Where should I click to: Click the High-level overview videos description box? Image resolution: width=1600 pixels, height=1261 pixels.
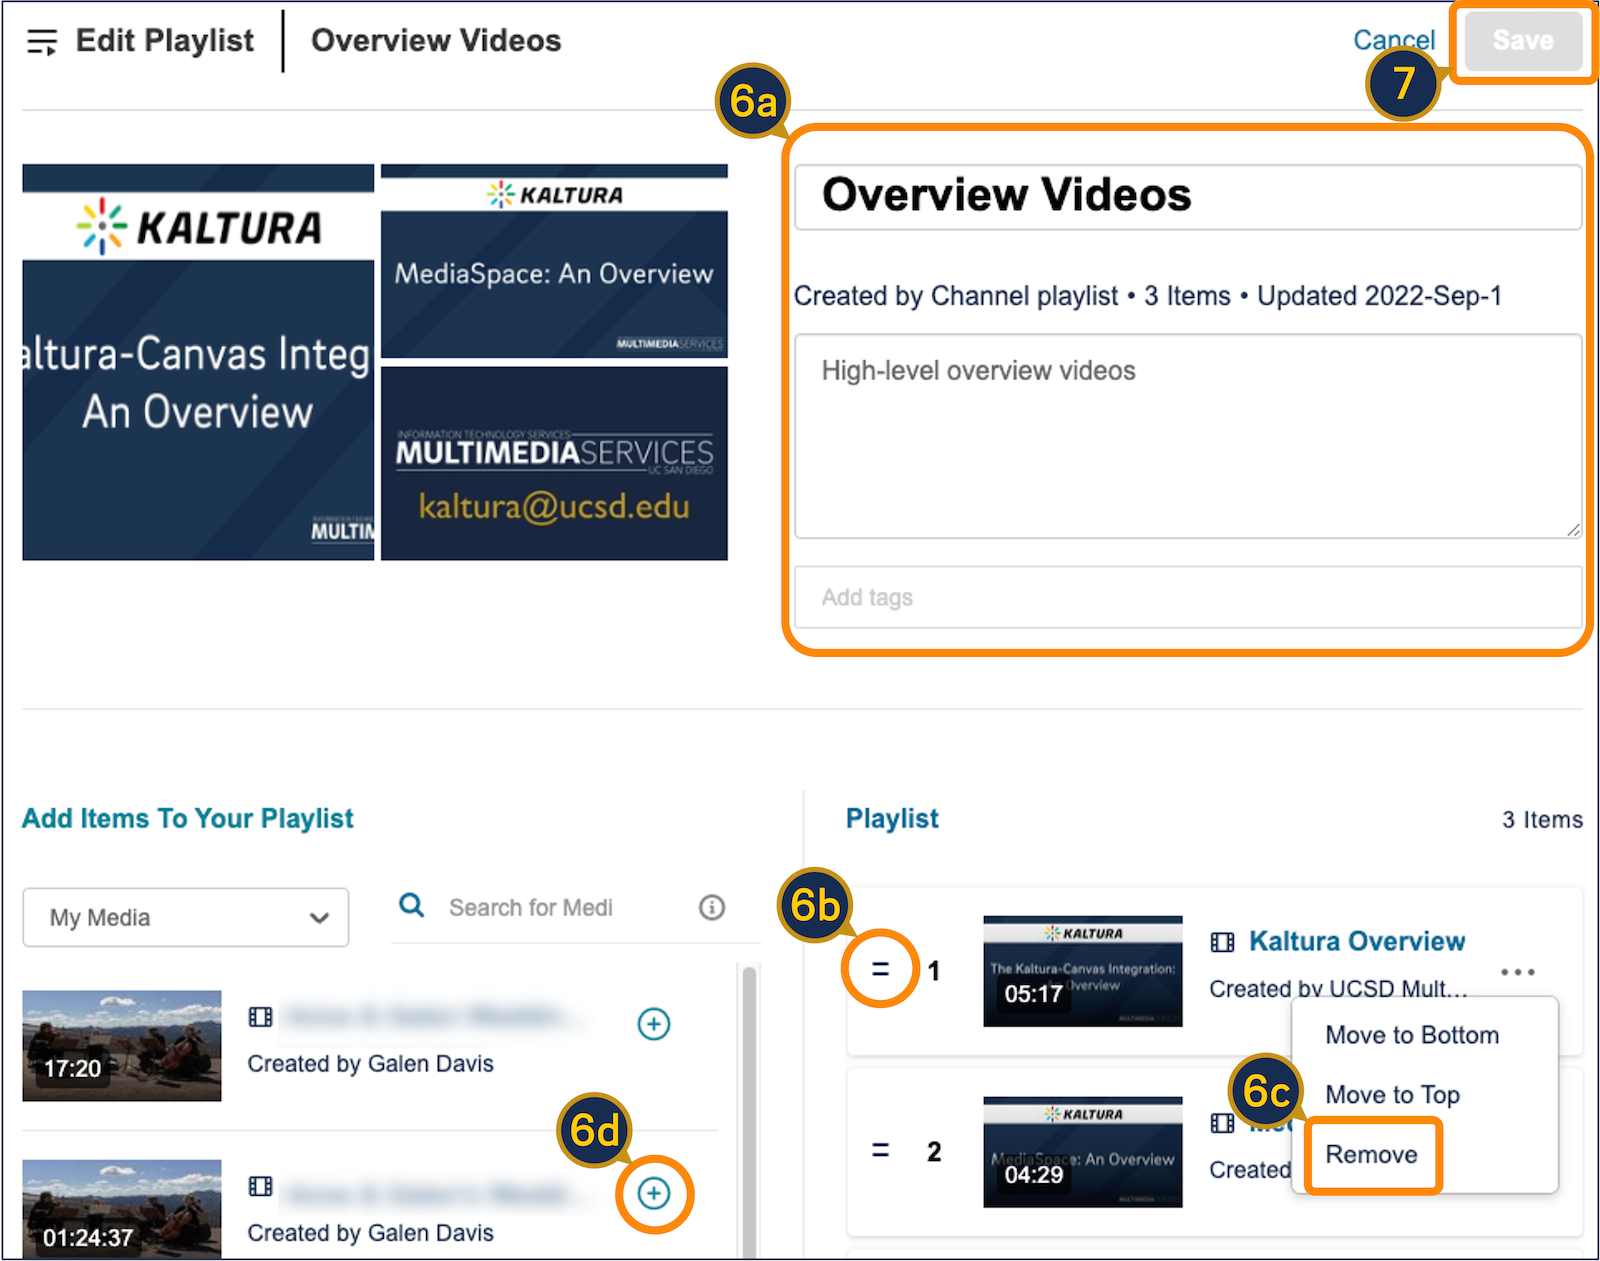(1188, 436)
